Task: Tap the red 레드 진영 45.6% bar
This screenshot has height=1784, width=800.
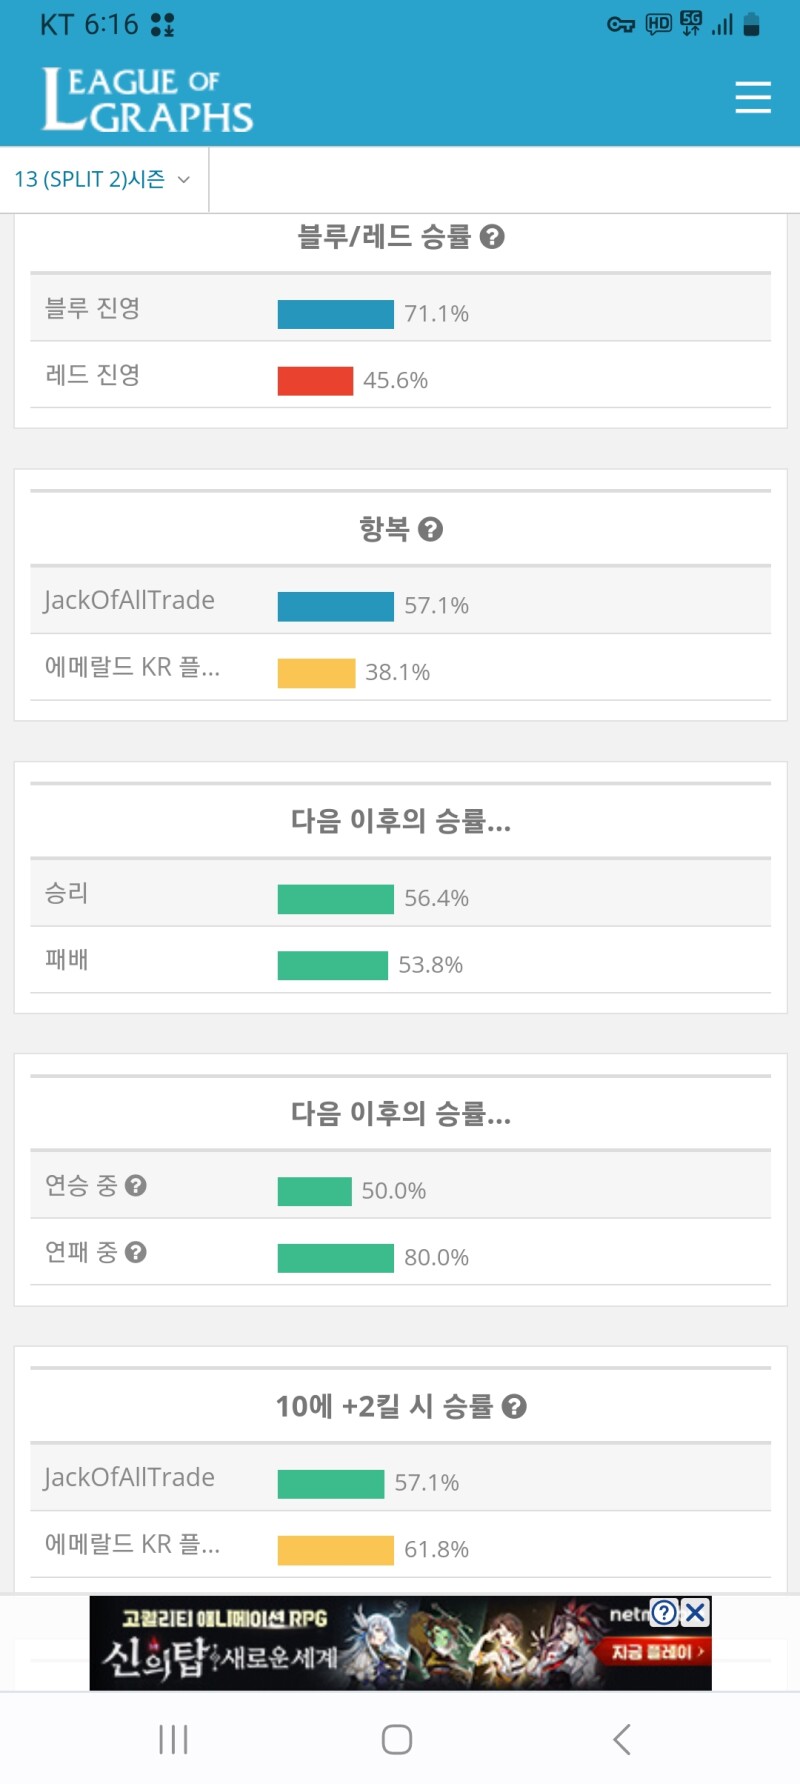Action: [x=315, y=381]
